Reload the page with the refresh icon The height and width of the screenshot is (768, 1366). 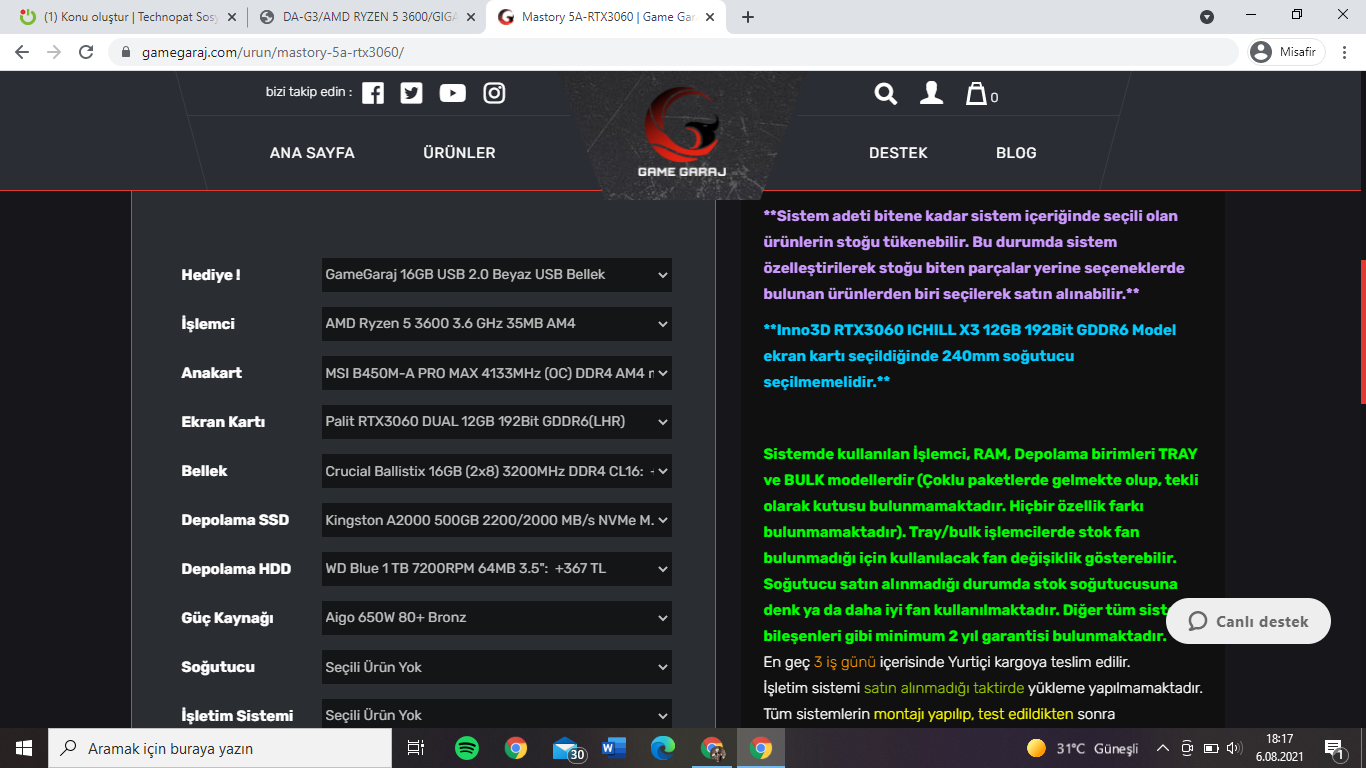(x=86, y=52)
